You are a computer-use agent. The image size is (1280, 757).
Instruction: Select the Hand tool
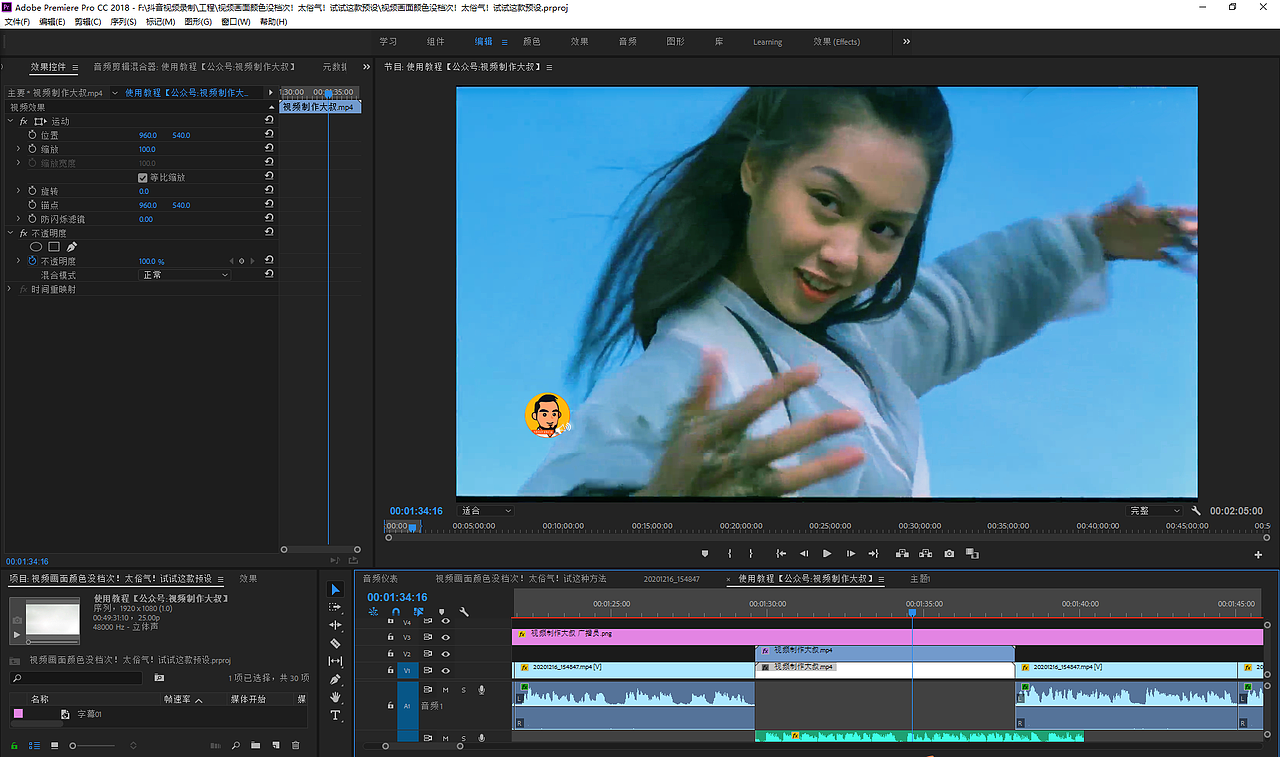pos(335,697)
